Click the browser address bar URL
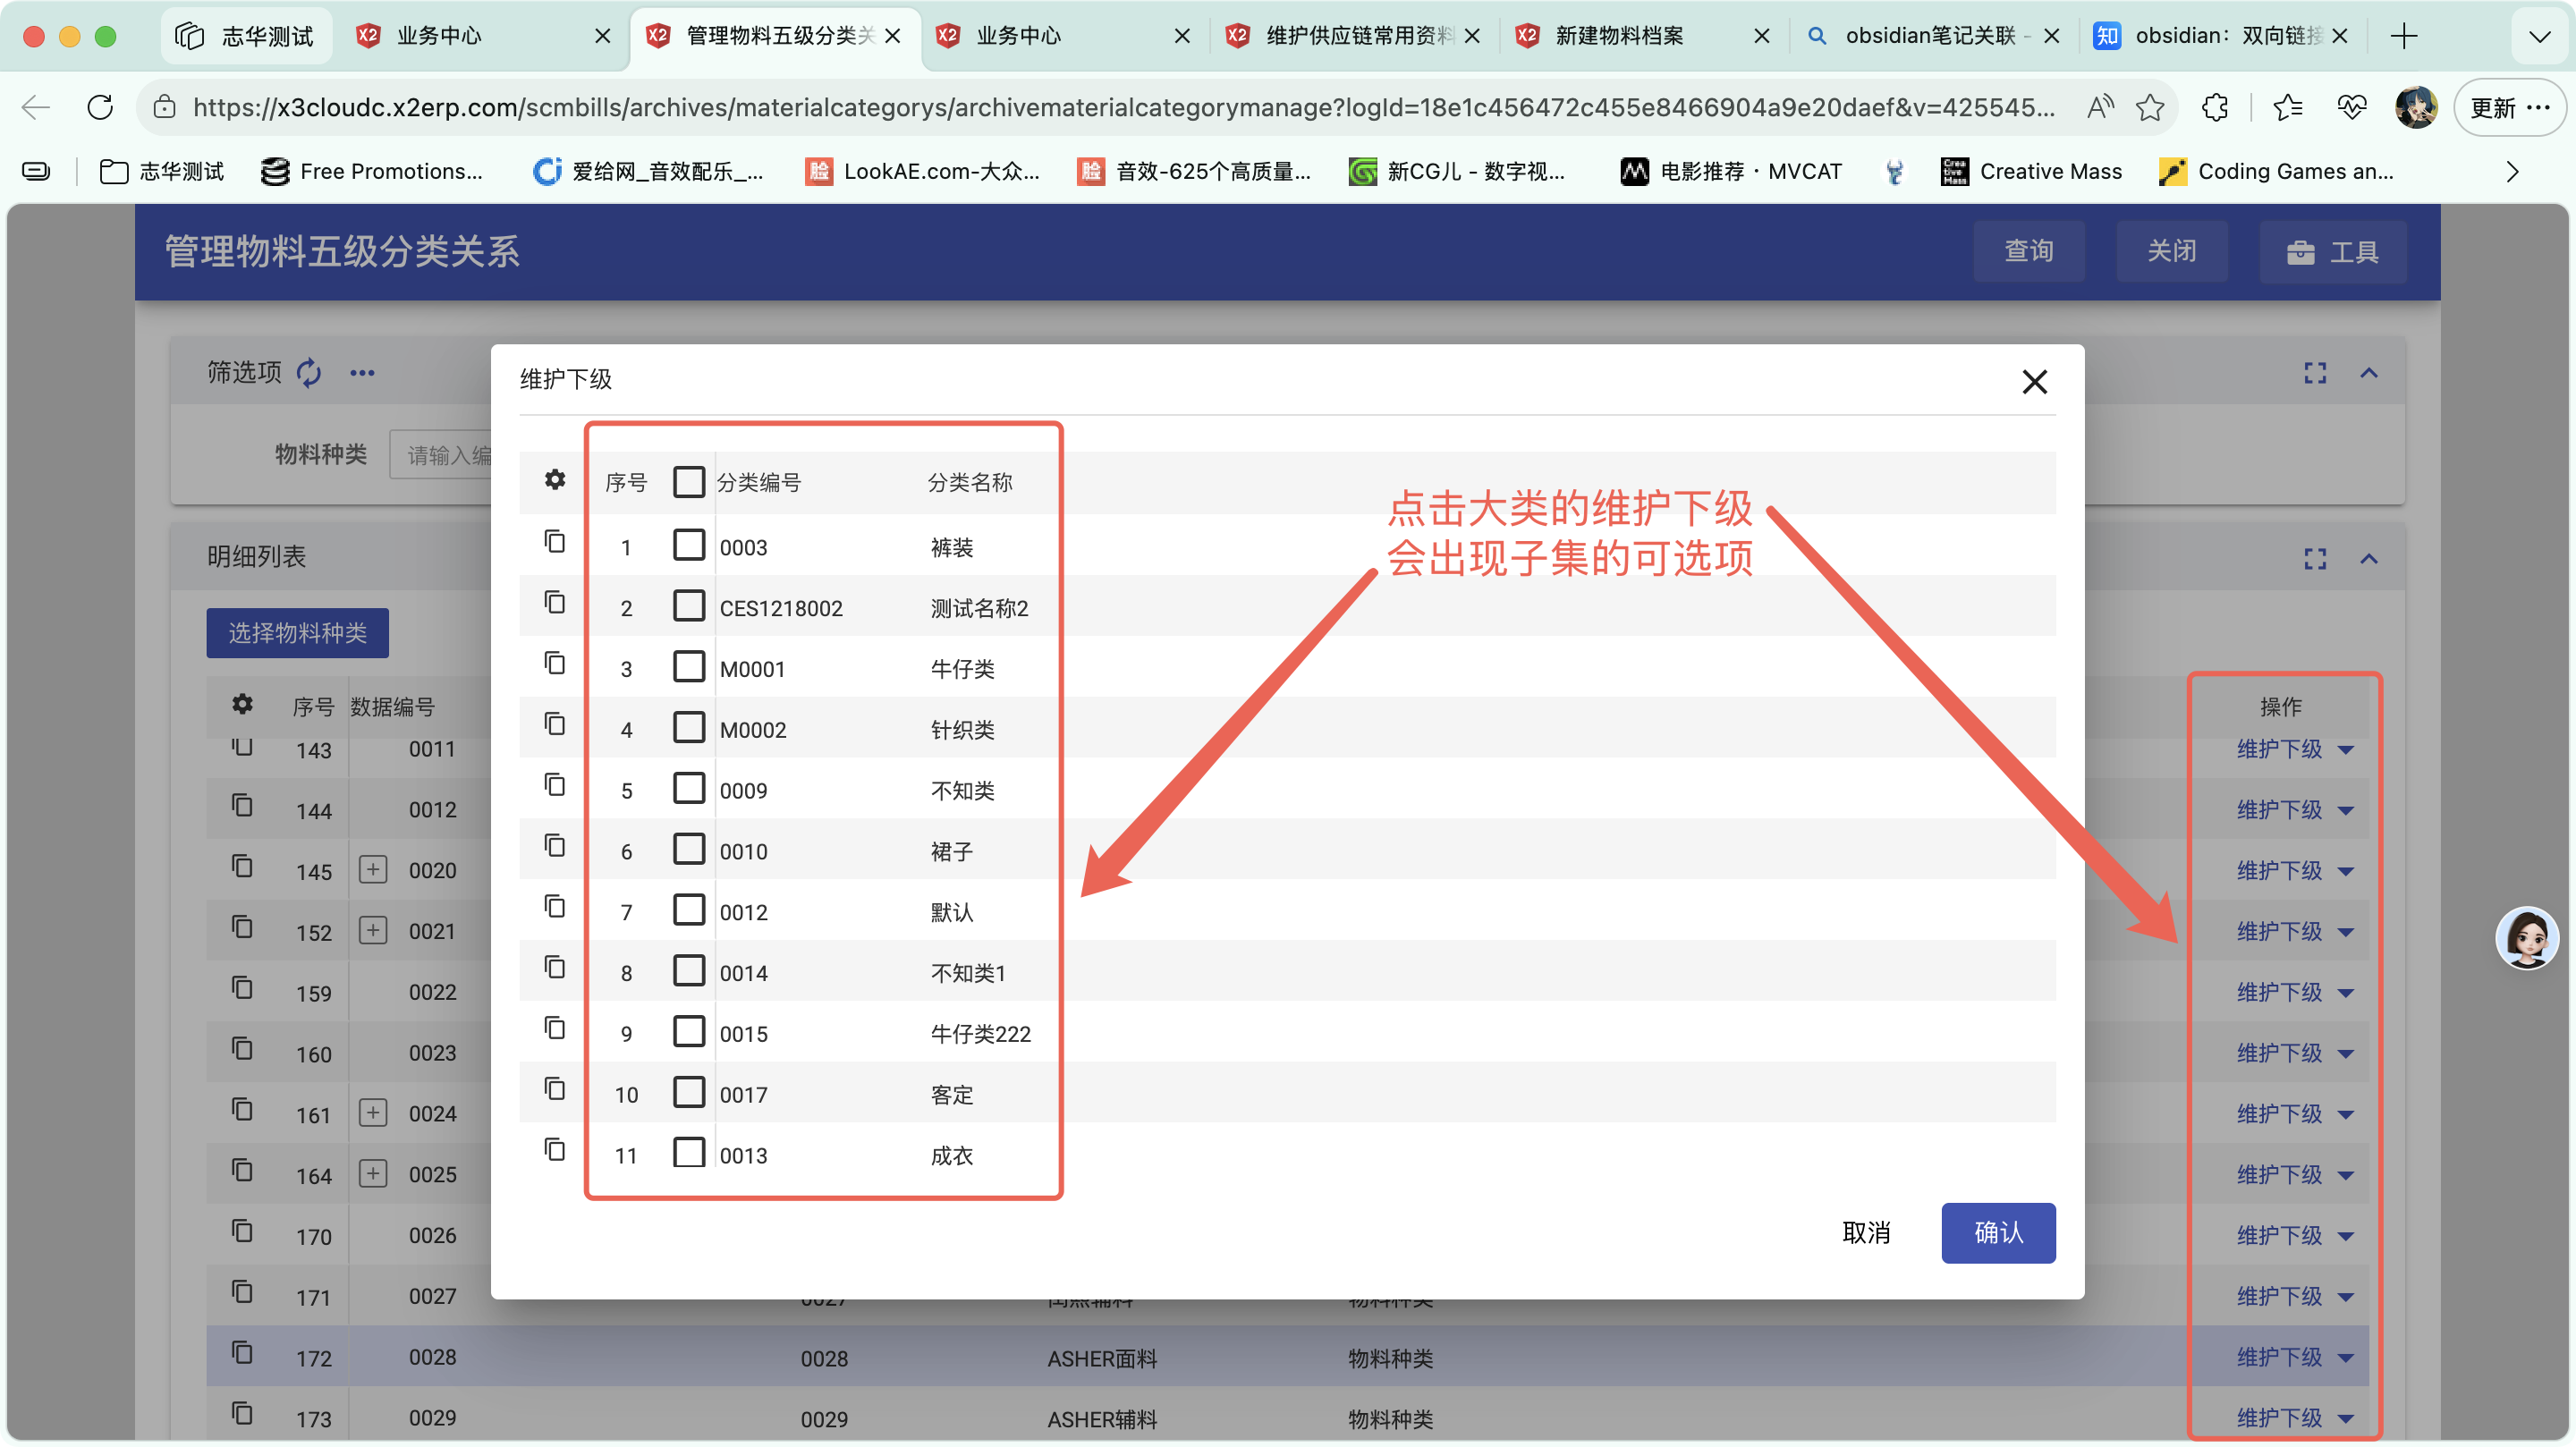This screenshot has width=2576, height=1447. click(1123, 107)
